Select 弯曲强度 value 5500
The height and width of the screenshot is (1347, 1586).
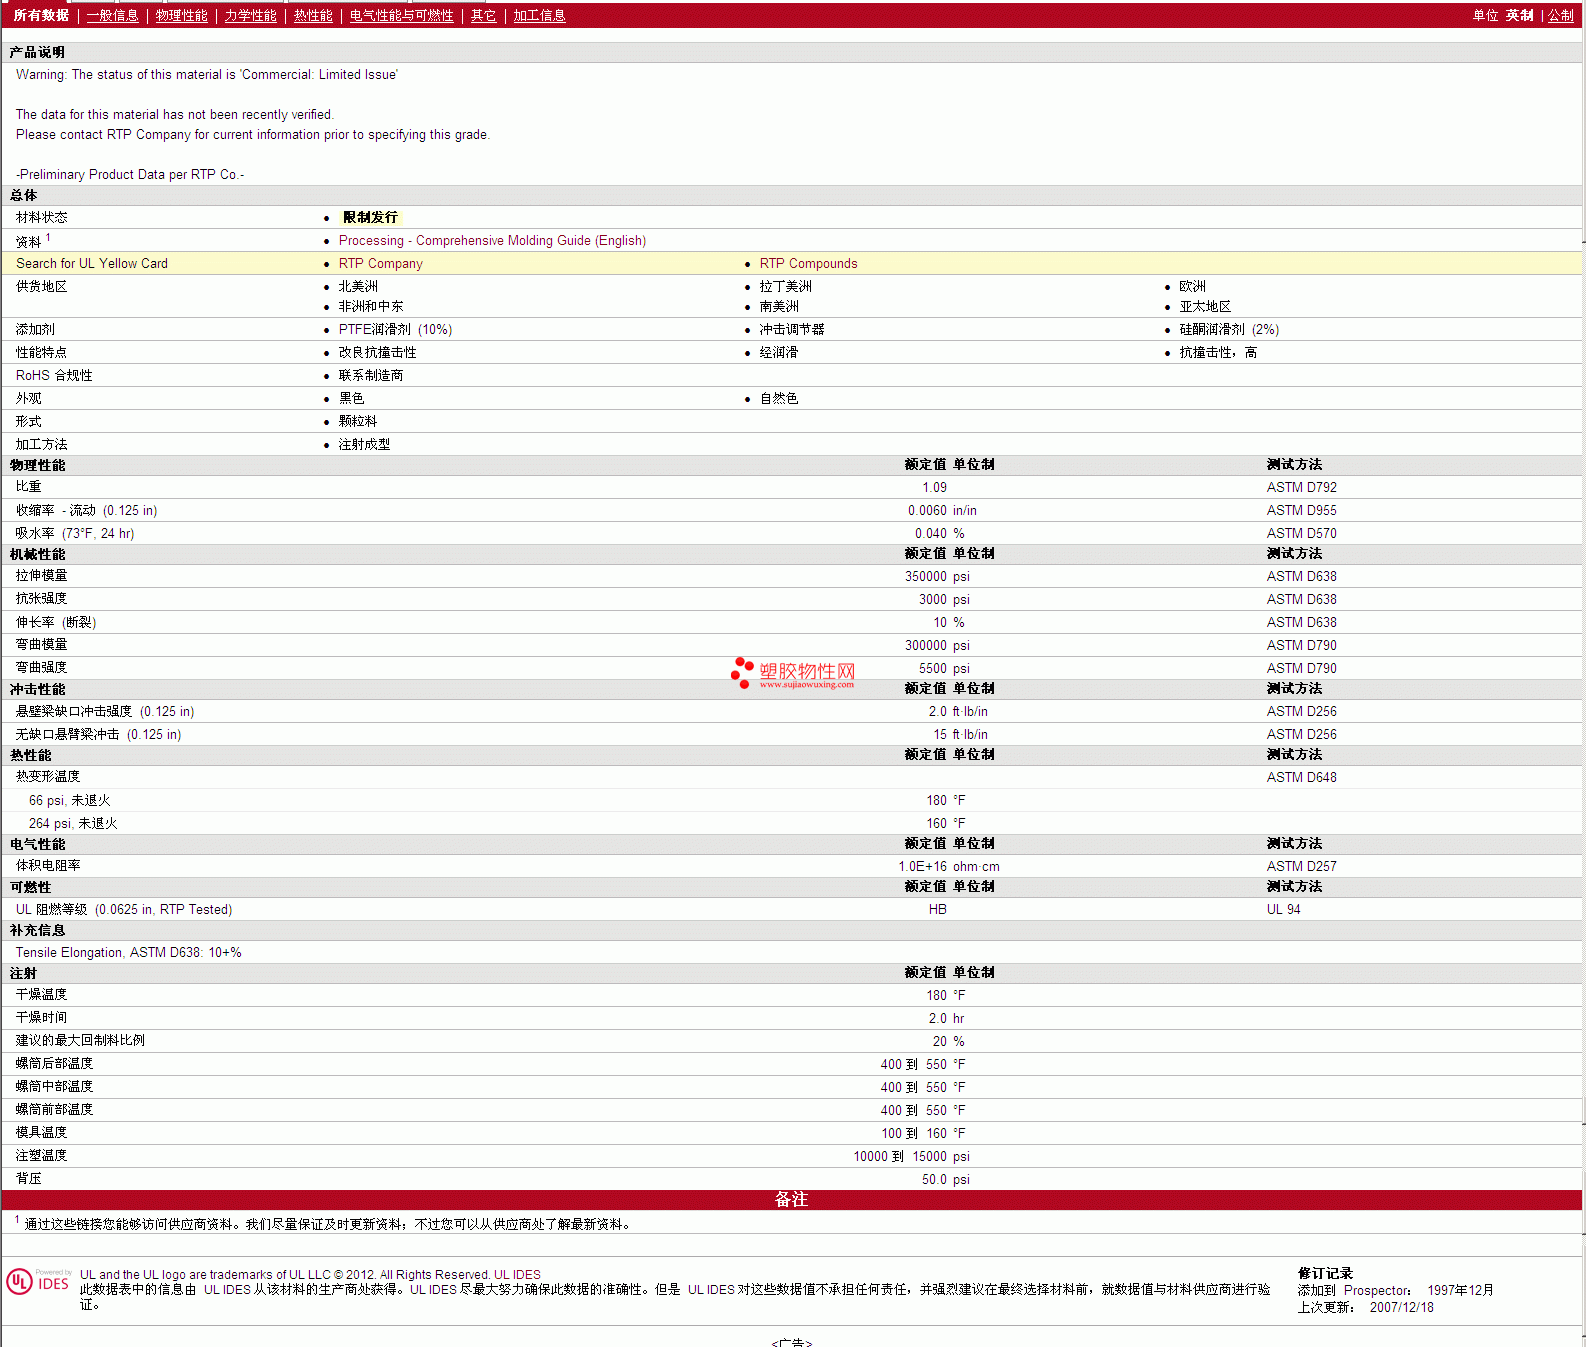932,669
